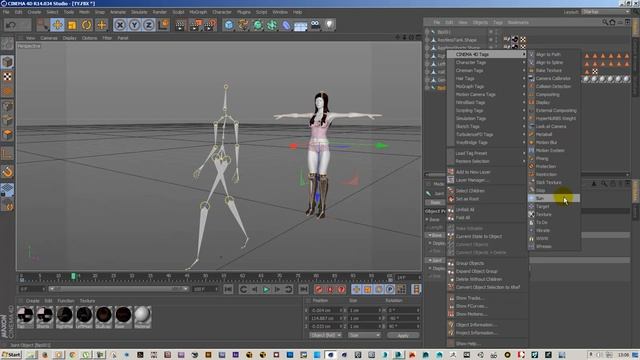
Task: Open the spline pen tool icon
Action: pos(243,25)
